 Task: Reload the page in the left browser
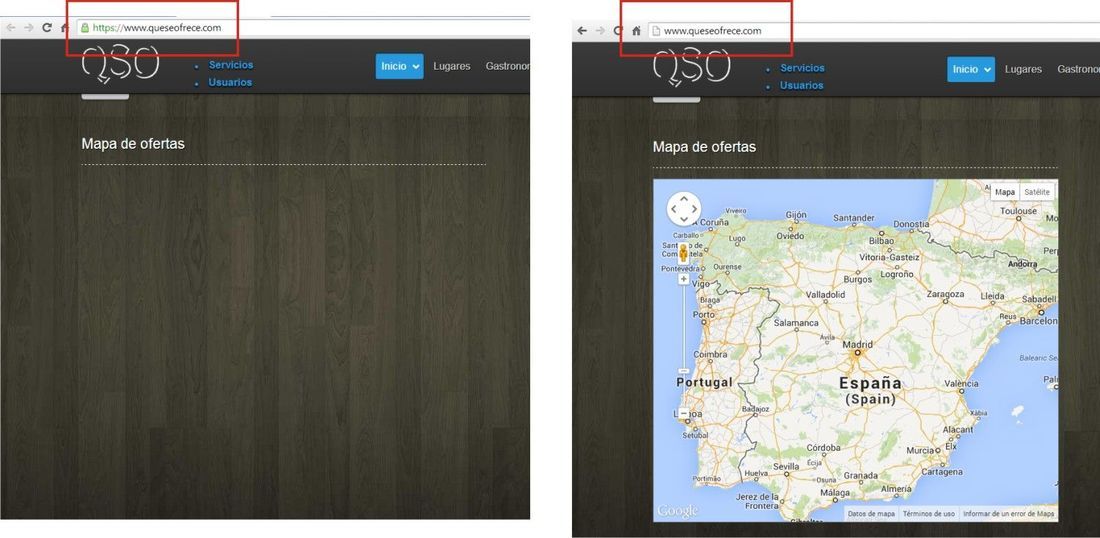click(x=47, y=27)
